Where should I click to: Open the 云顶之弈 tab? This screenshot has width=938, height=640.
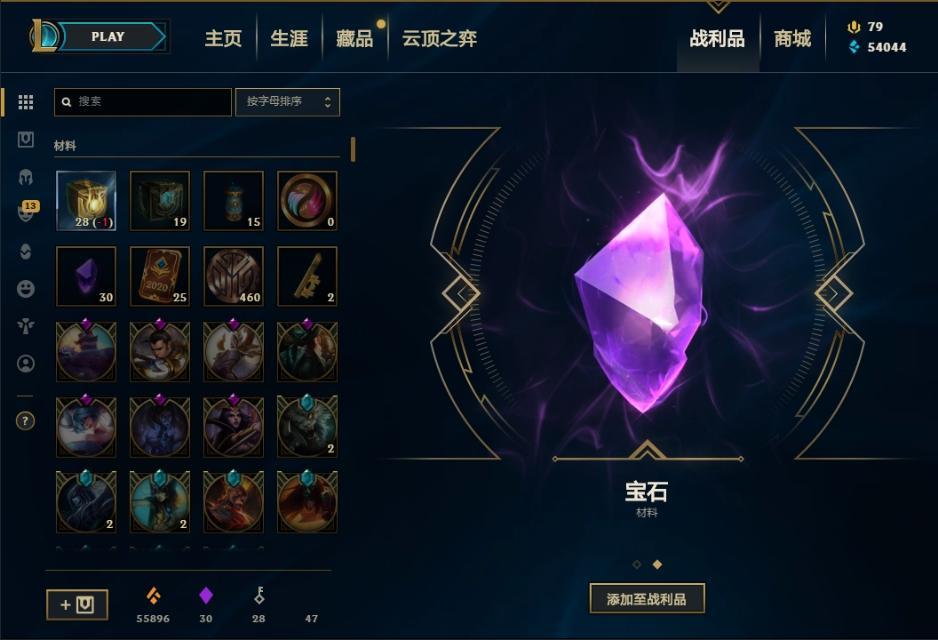click(x=440, y=39)
